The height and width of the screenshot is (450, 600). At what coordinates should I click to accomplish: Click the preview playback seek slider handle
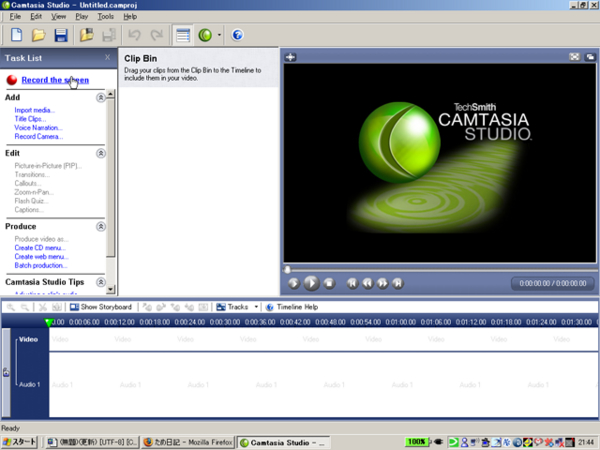pyautogui.click(x=287, y=270)
